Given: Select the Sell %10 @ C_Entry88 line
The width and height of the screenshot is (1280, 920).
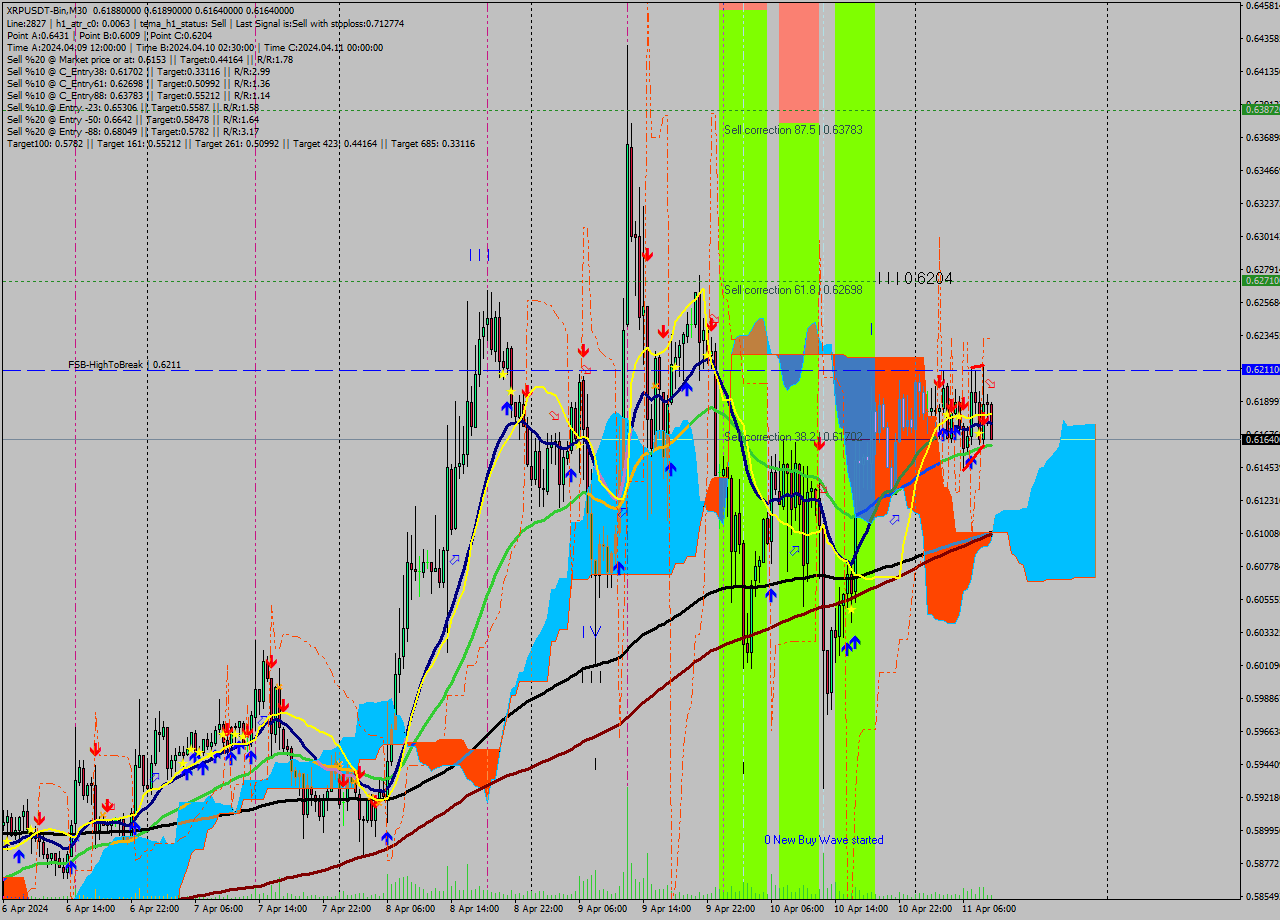Looking at the screenshot, I should coord(138,95).
